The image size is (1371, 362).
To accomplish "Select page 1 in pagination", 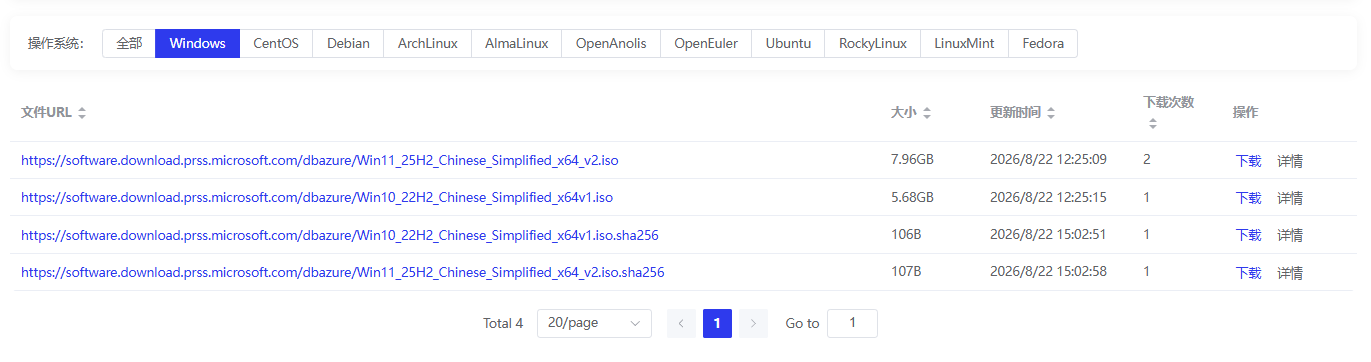I will [x=717, y=323].
